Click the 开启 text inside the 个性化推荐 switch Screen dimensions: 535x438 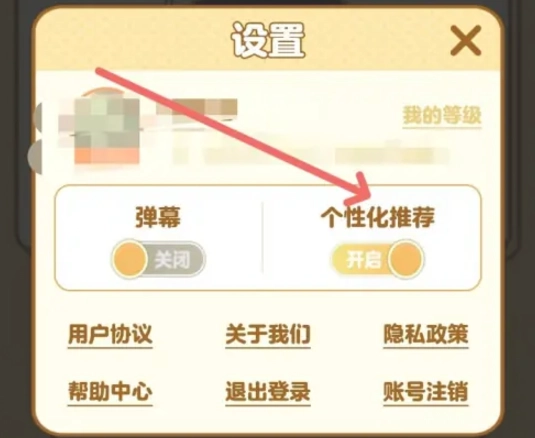click(x=364, y=260)
